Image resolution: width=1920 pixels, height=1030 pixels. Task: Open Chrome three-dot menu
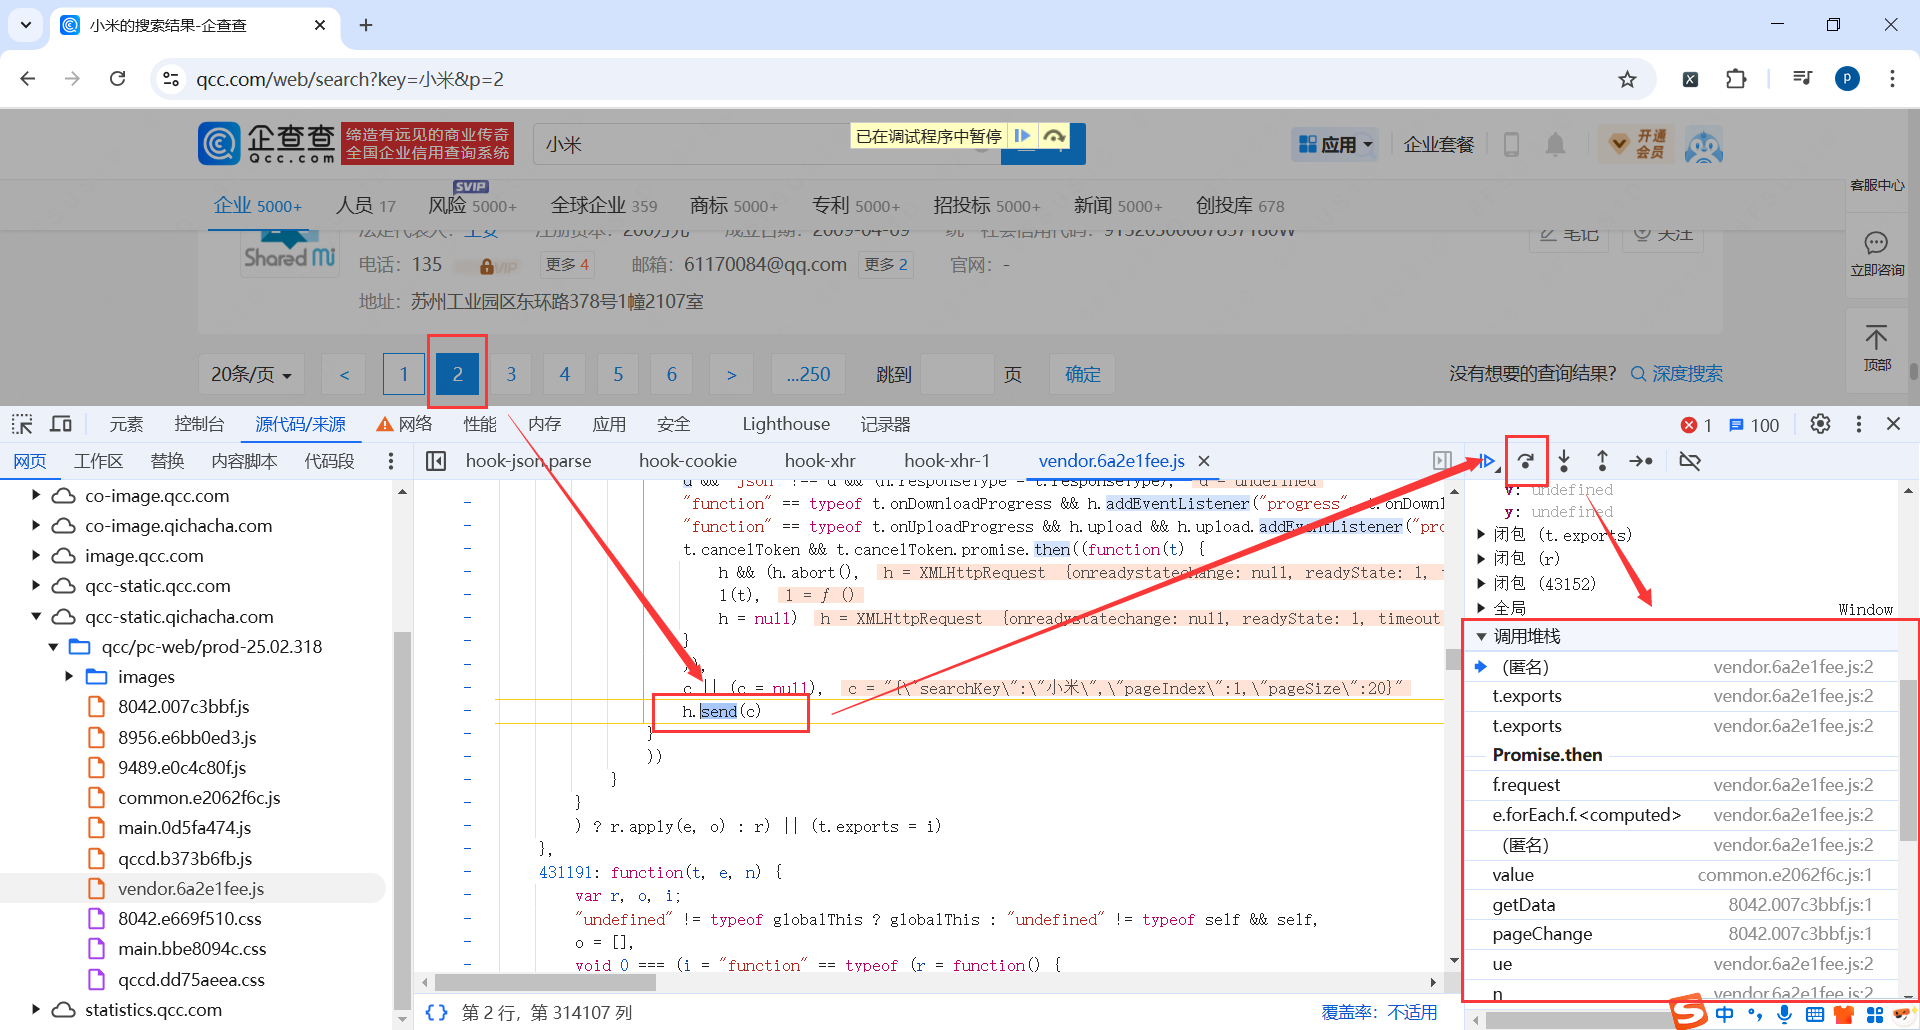(x=1892, y=79)
